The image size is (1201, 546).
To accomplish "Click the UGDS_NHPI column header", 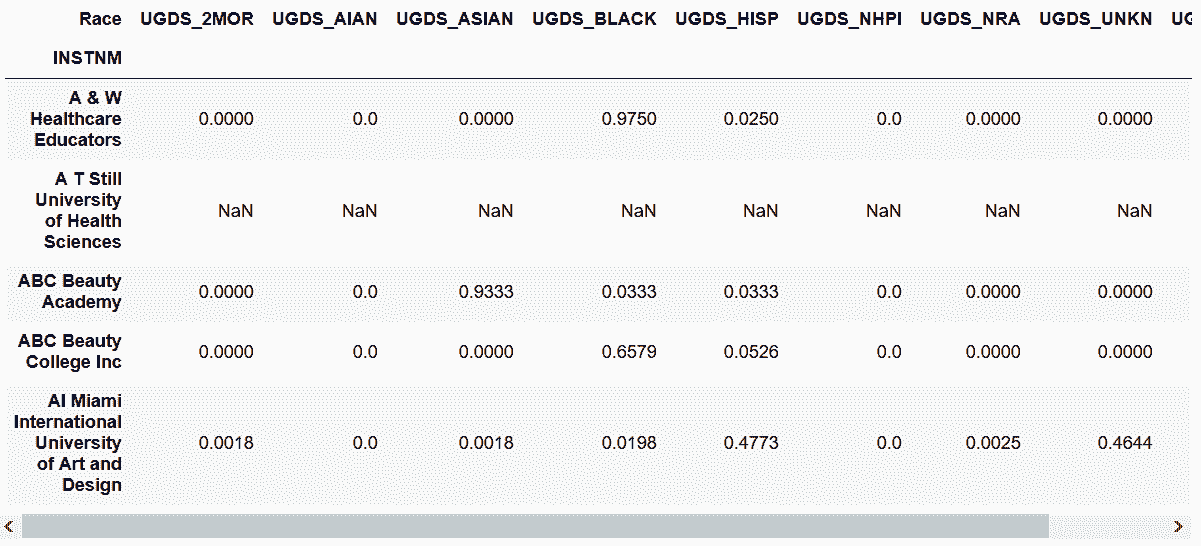I will 849,19.
